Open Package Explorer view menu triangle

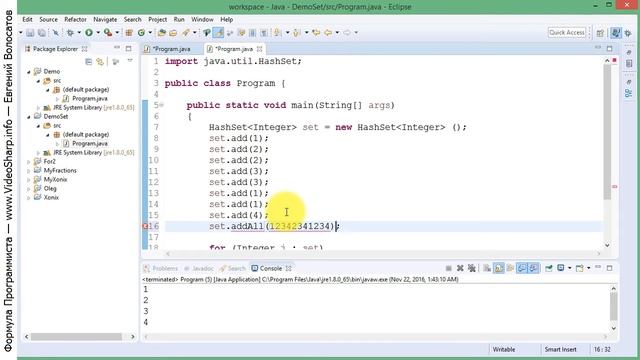tap(130, 61)
